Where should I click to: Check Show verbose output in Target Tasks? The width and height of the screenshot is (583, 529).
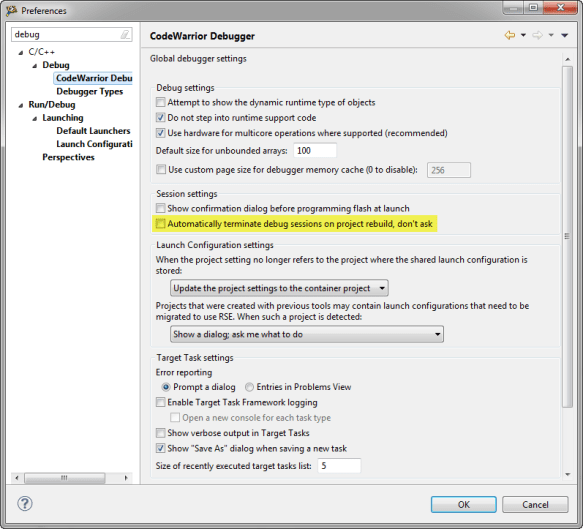pyautogui.click(x=161, y=433)
